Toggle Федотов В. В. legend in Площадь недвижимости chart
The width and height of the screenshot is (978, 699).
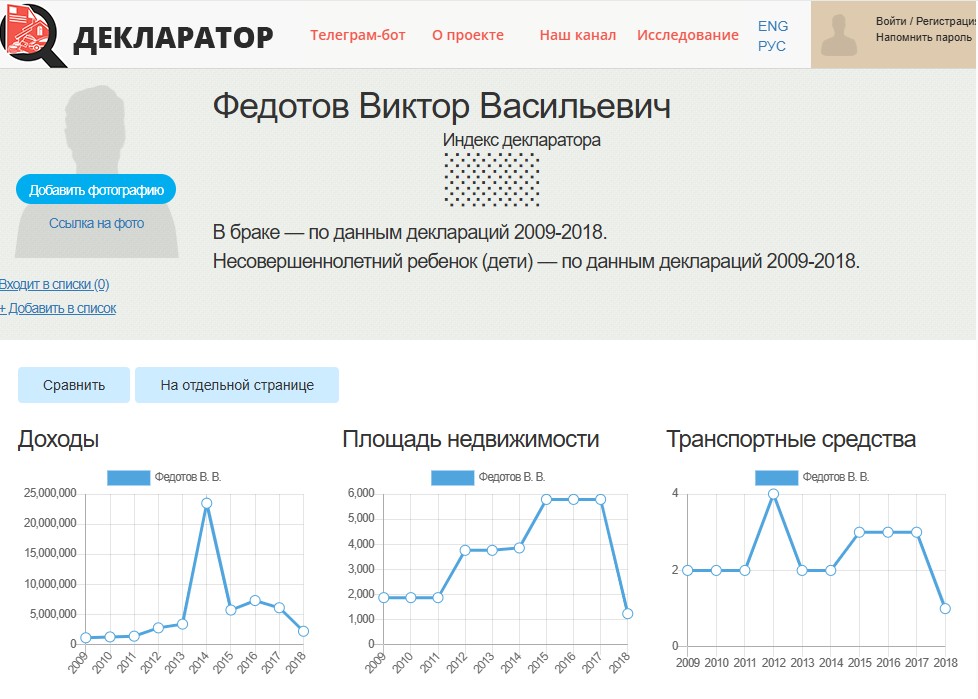[x=488, y=477]
